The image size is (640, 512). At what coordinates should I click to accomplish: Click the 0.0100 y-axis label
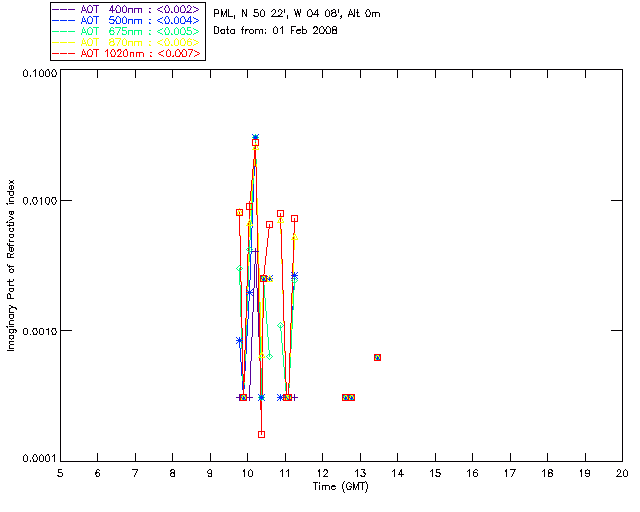click(x=40, y=201)
